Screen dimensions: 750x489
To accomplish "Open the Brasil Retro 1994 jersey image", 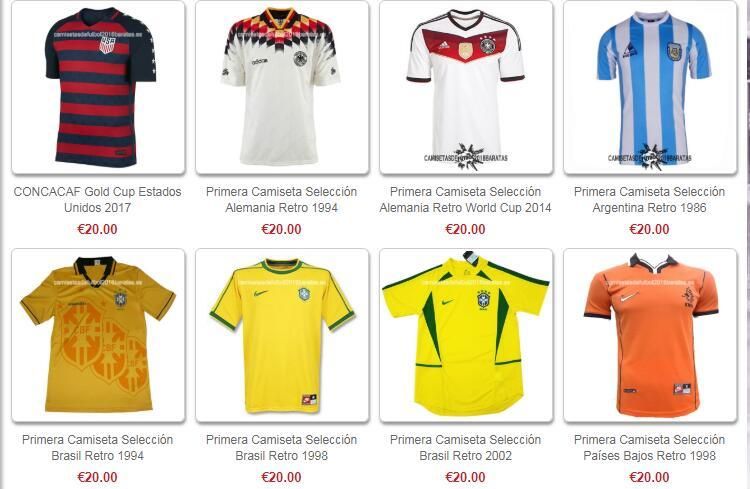I will pyautogui.click(x=98, y=335).
